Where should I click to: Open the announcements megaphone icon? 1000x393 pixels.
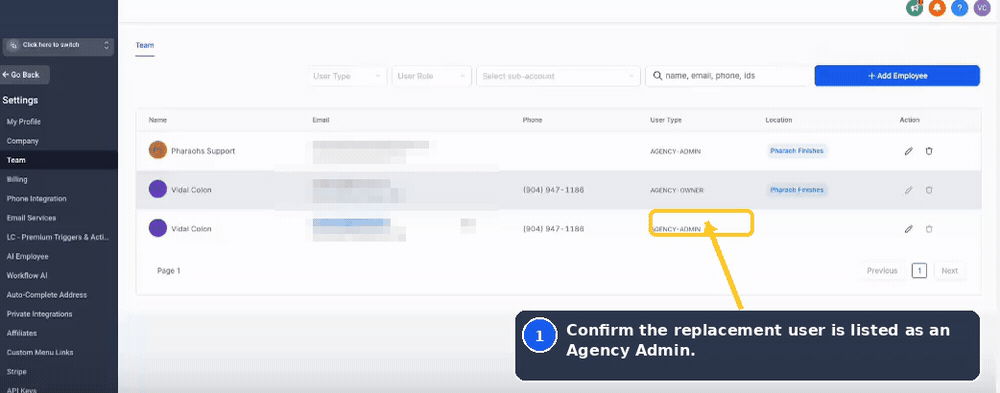[x=915, y=8]
